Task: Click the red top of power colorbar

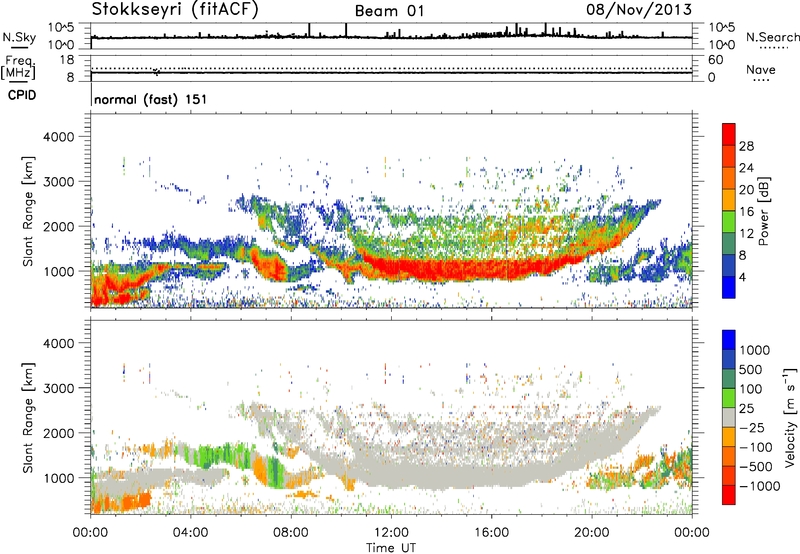Action: (x=729, y=134)
